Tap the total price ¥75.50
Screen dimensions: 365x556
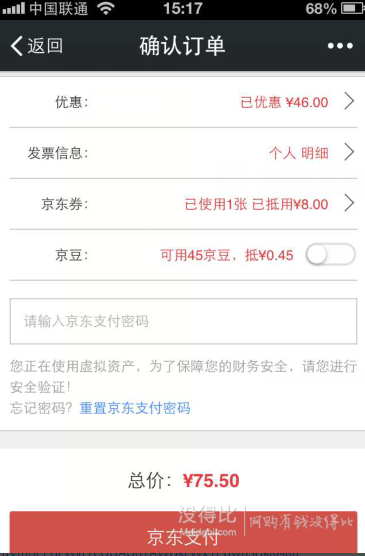click(211, 481)
